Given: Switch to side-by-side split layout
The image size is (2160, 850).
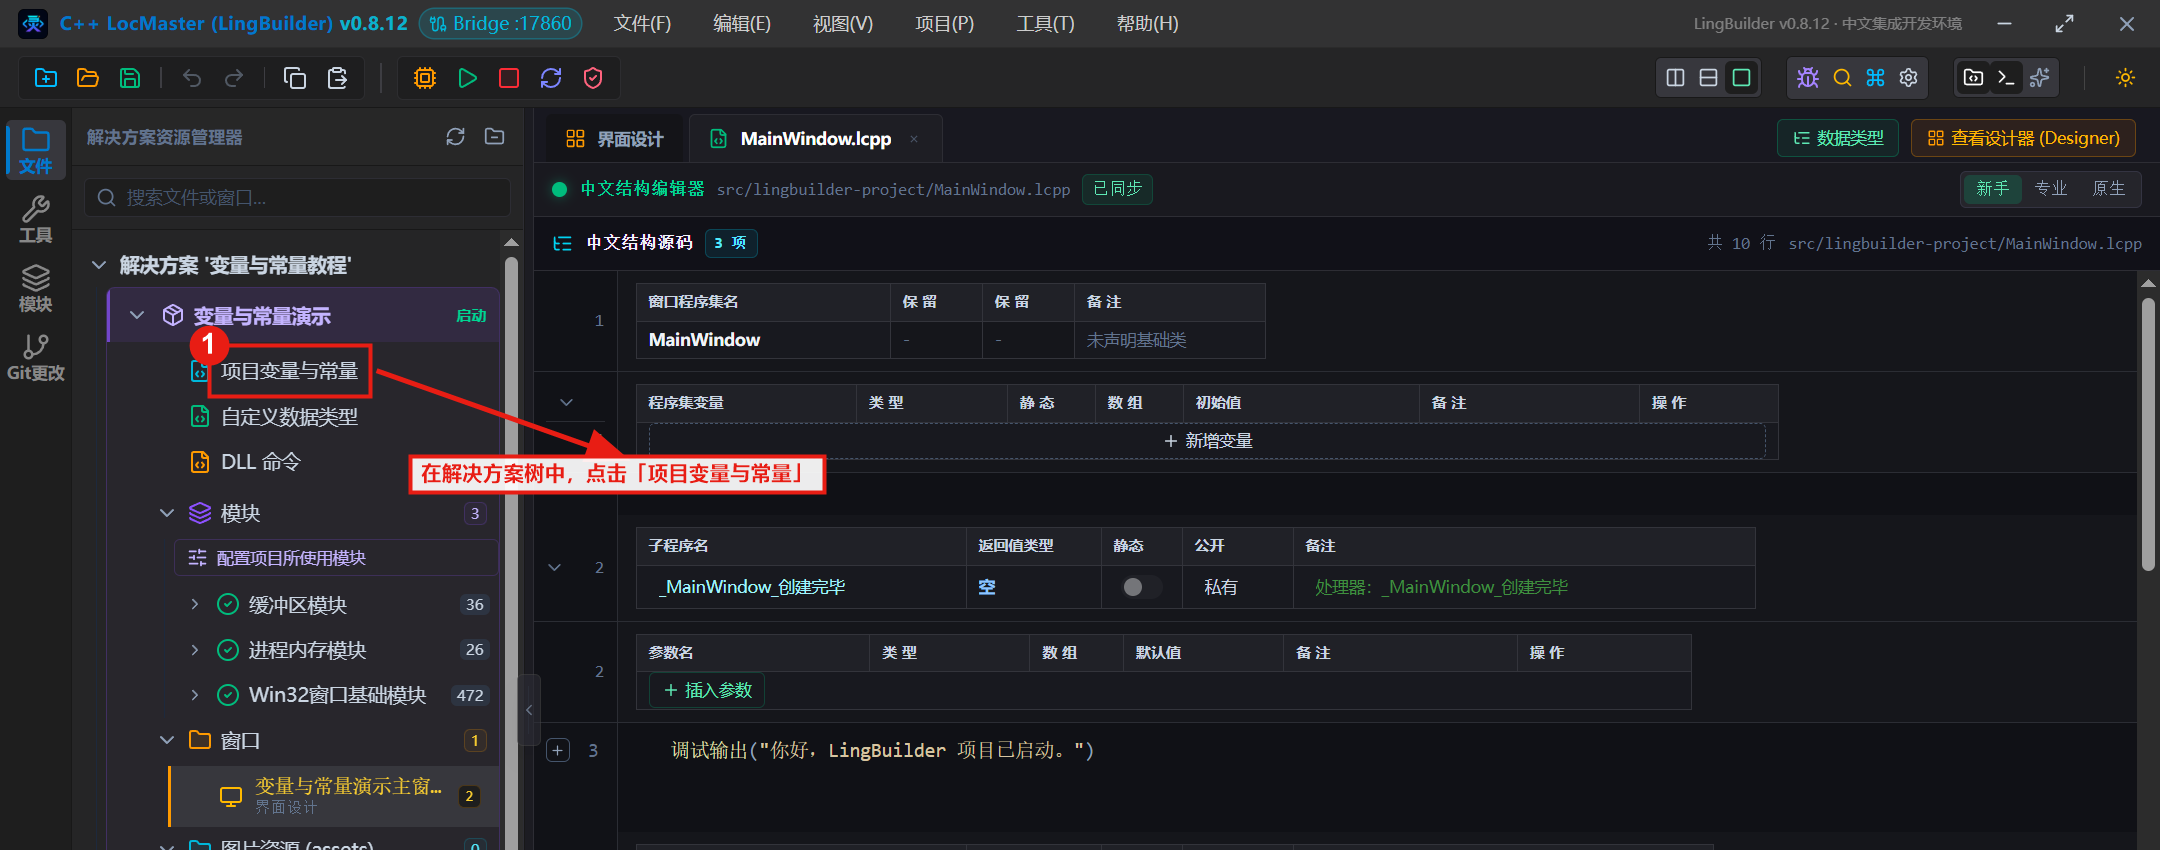Looking at the screenshot, I should (x=1676, y=78).
